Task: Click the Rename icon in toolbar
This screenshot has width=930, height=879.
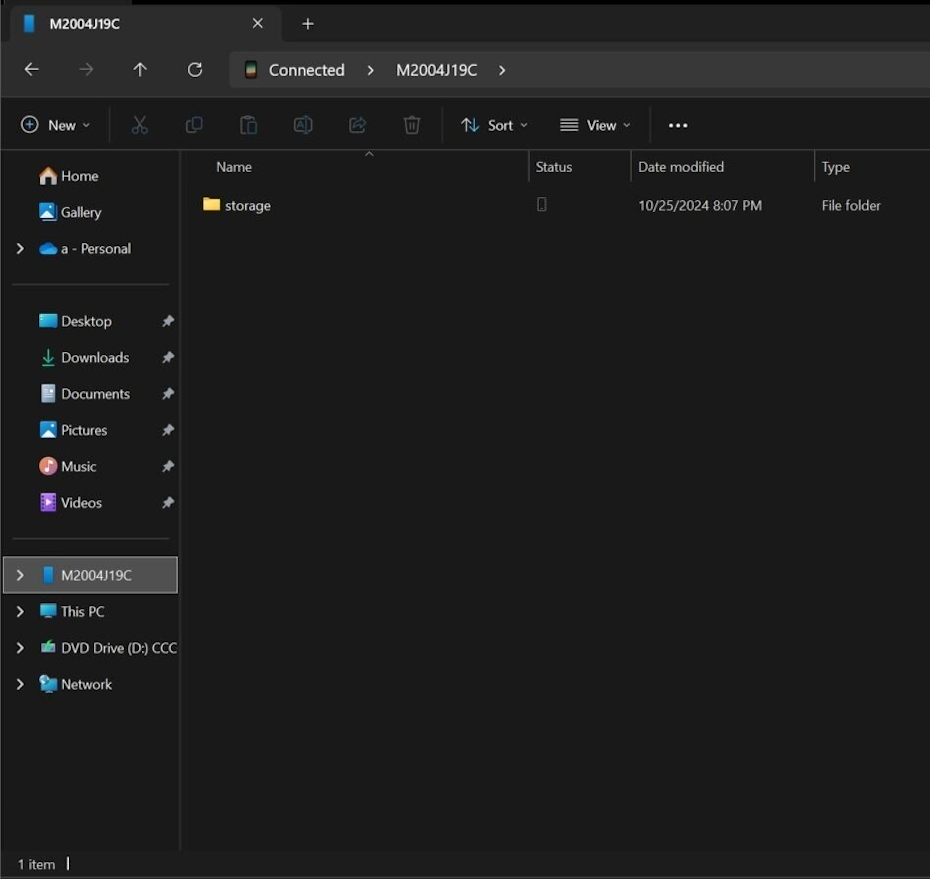Action: click(303, 125)
